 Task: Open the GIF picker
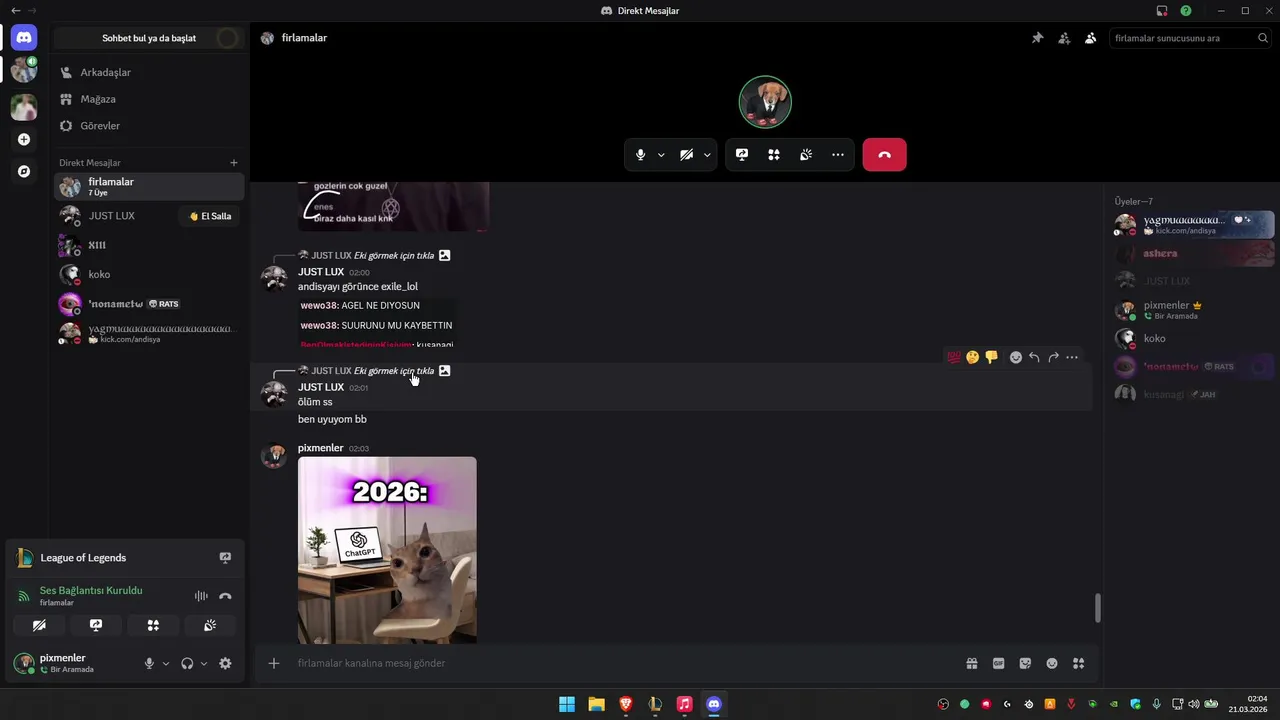click(x=998, y=663)
